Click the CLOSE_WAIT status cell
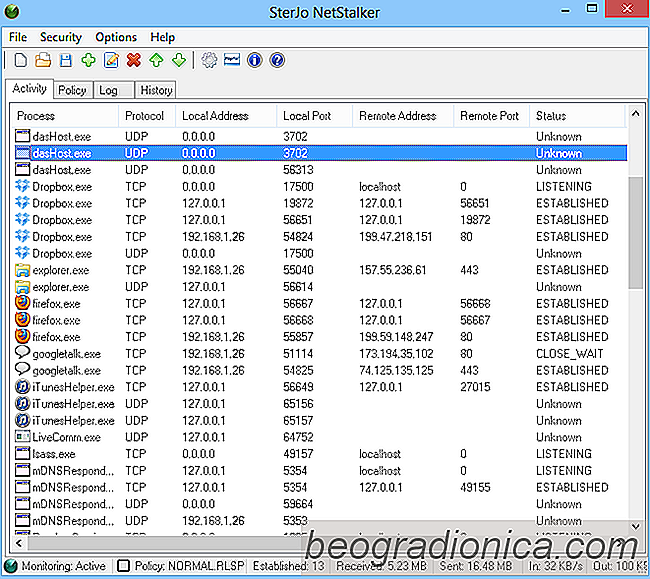650x579 pixels. point(569,354)
